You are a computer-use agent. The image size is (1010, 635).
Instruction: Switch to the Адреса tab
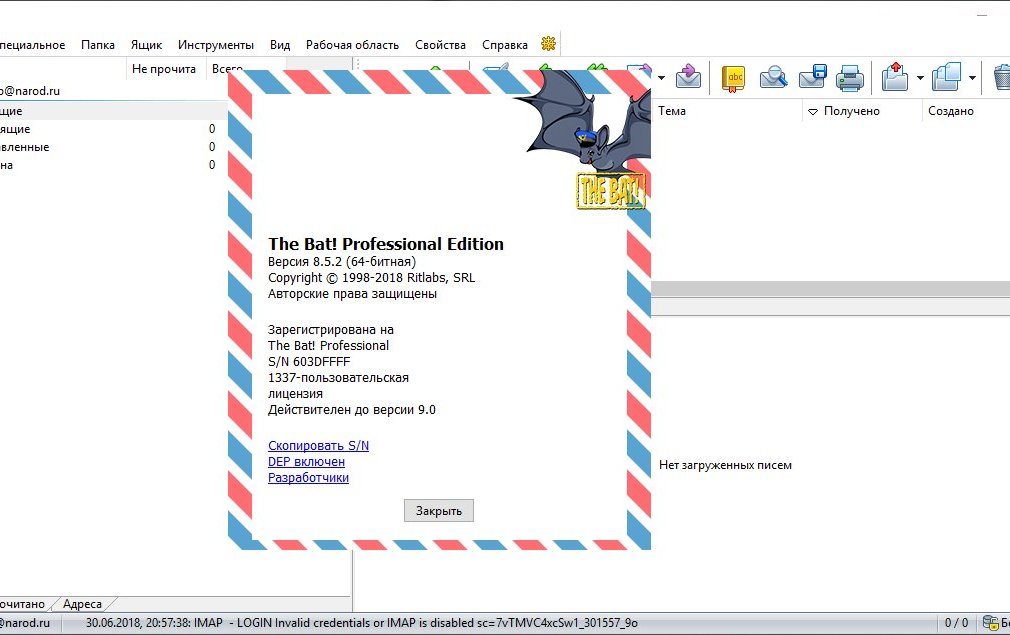(x=82, y=604)
